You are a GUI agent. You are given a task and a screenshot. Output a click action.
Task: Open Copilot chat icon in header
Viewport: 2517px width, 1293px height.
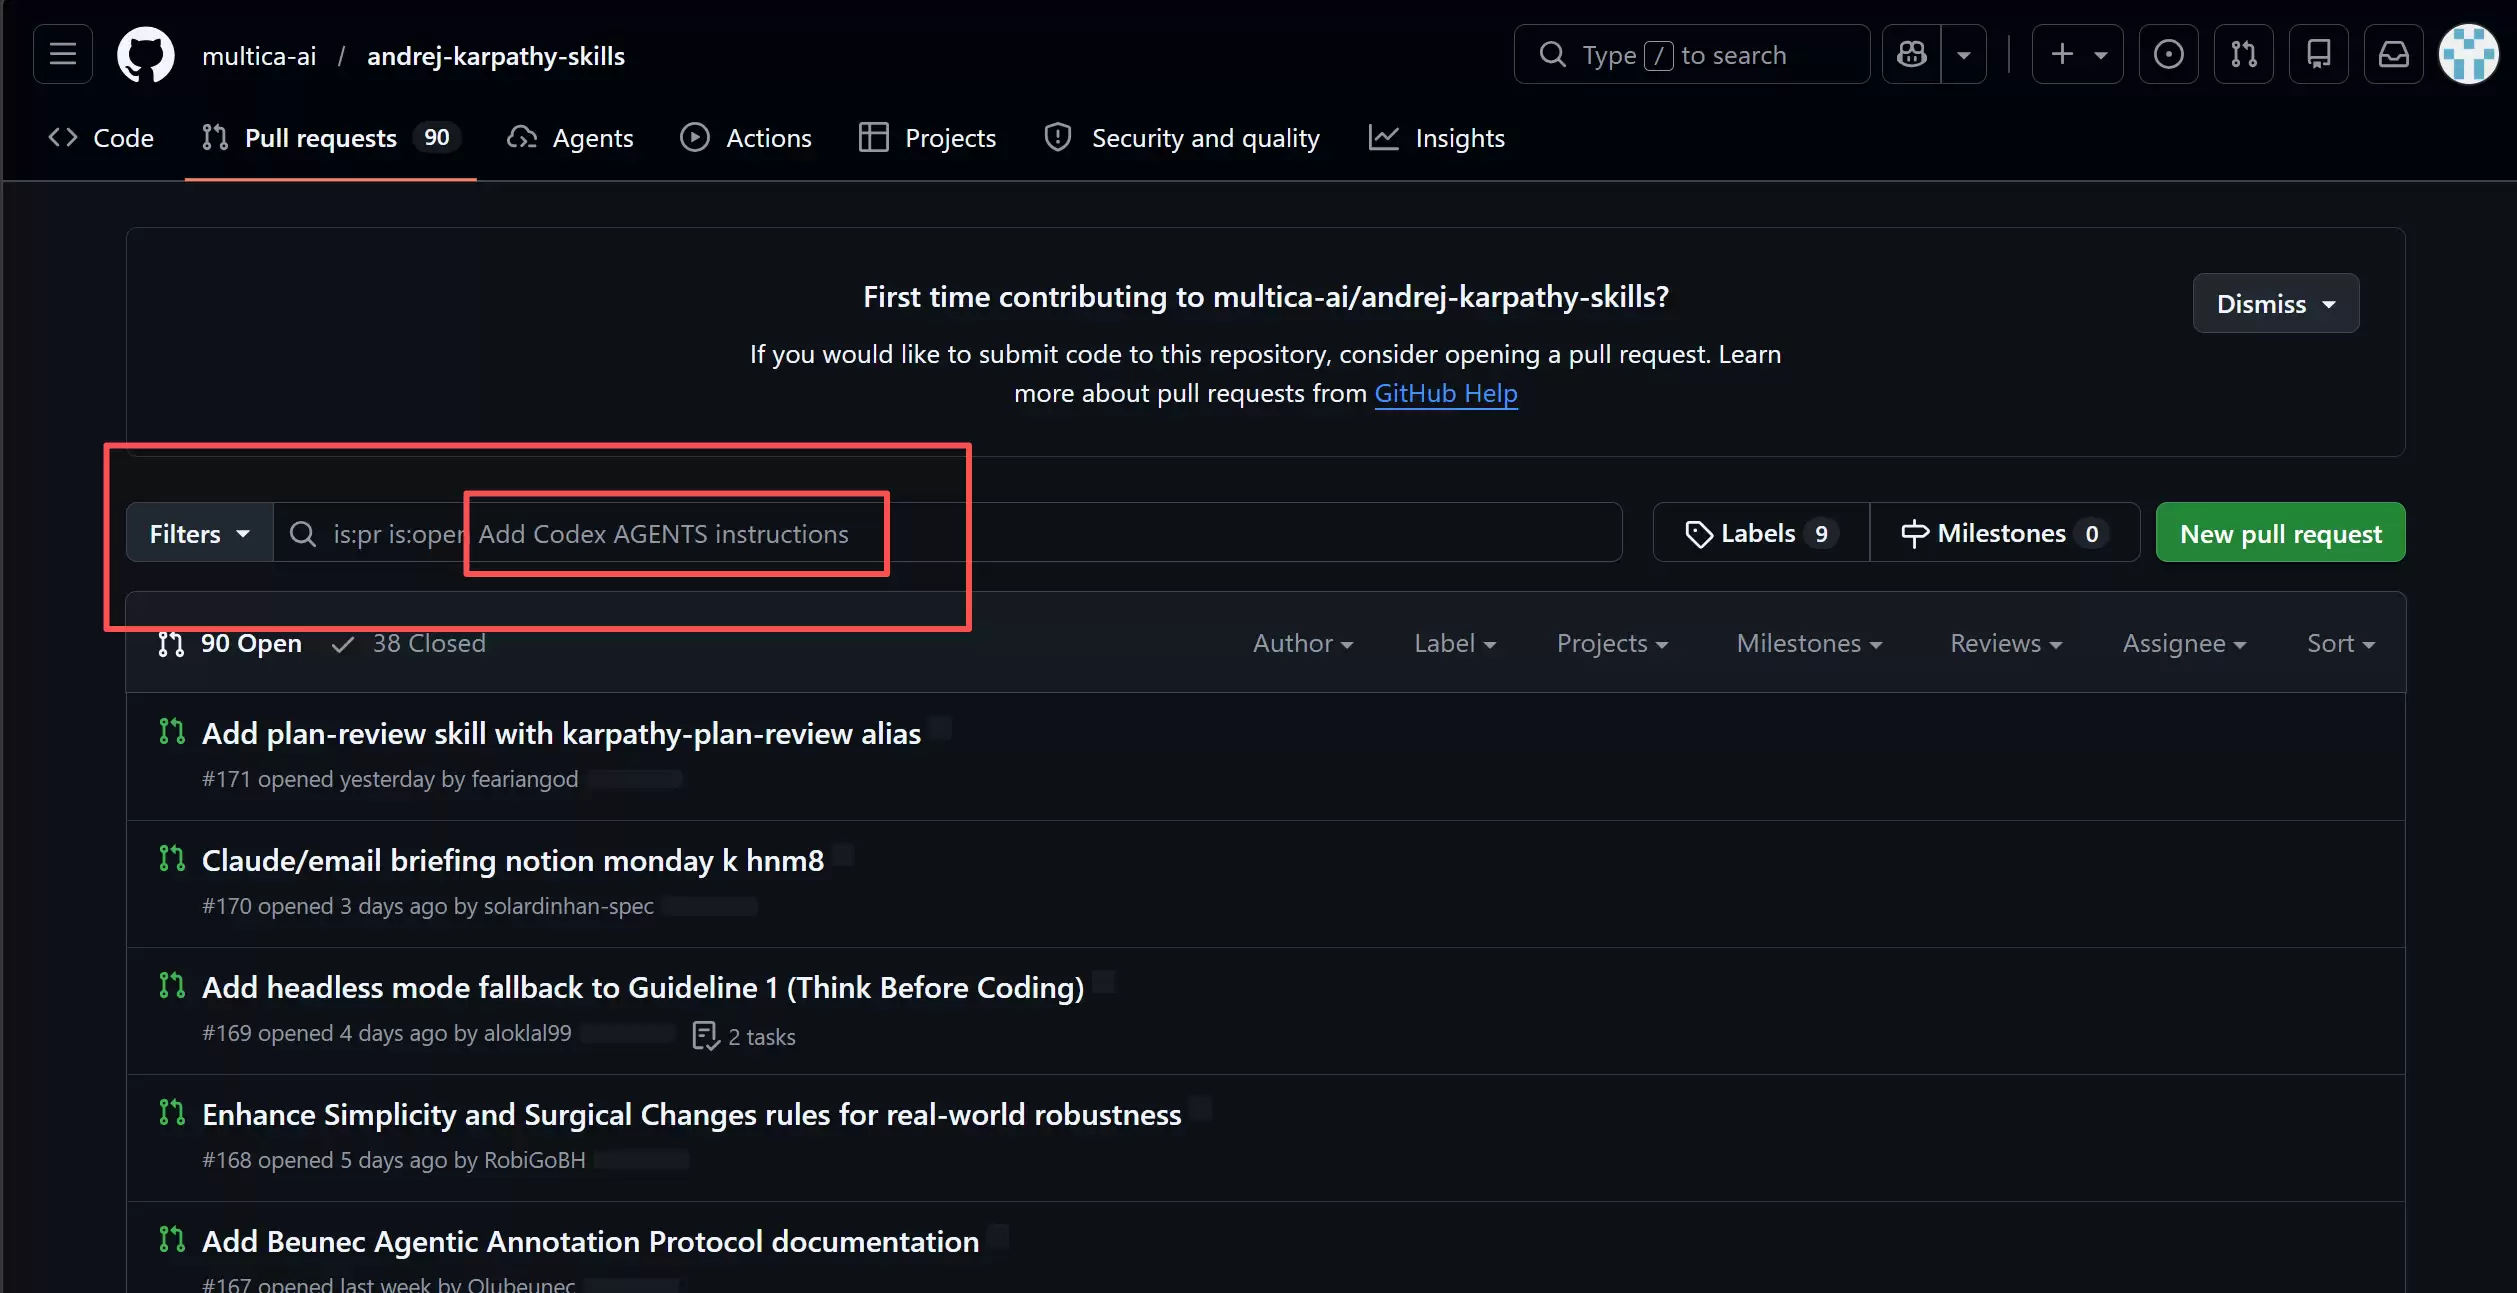tap(1912, 54)
